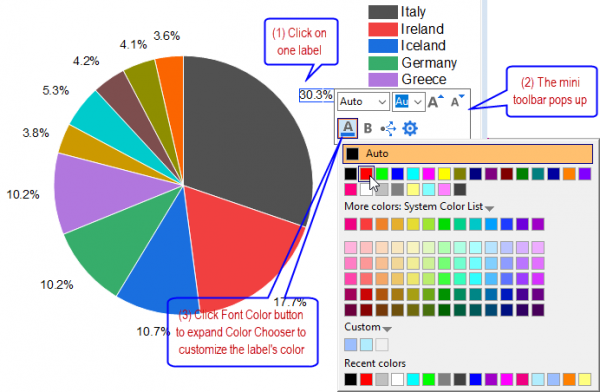The height and width of the screenshot is (392, 600).
Task: Click the leader line icon in mini toolbar
Action: pos(388,129)
